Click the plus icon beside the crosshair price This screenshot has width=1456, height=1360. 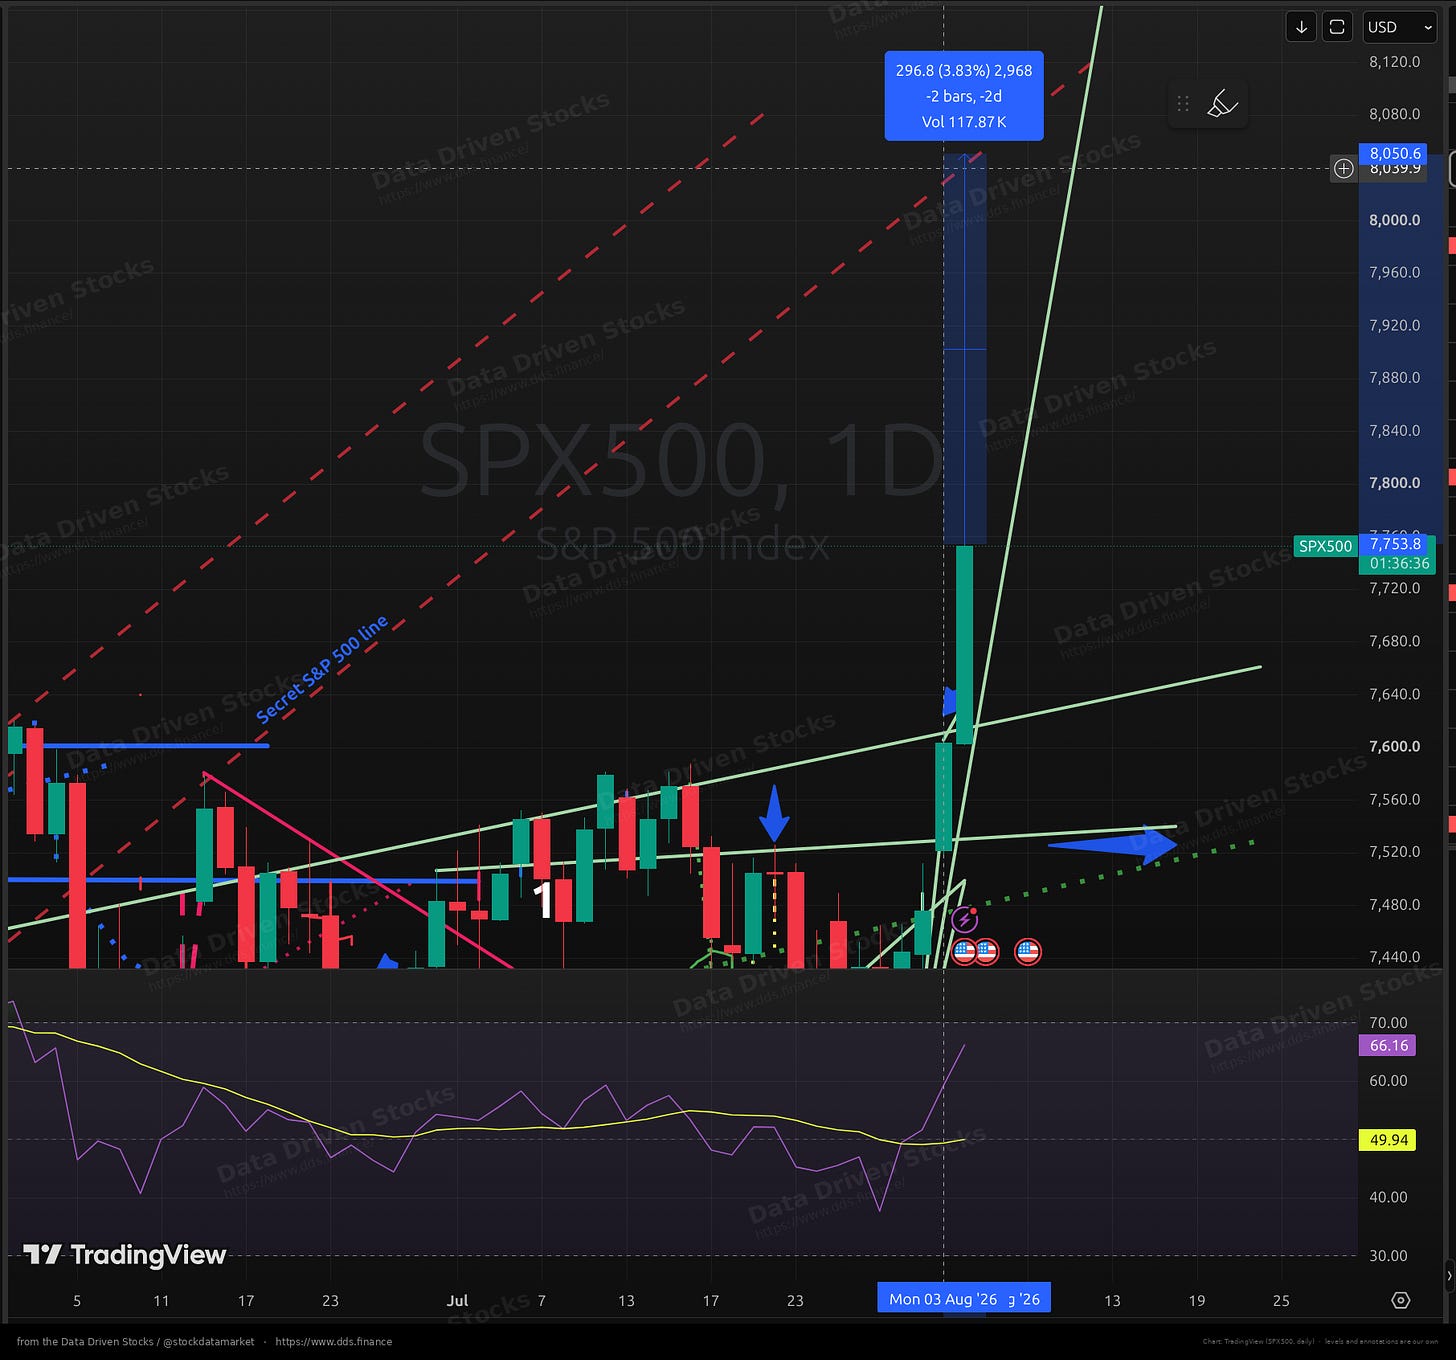pos(1344,168)
